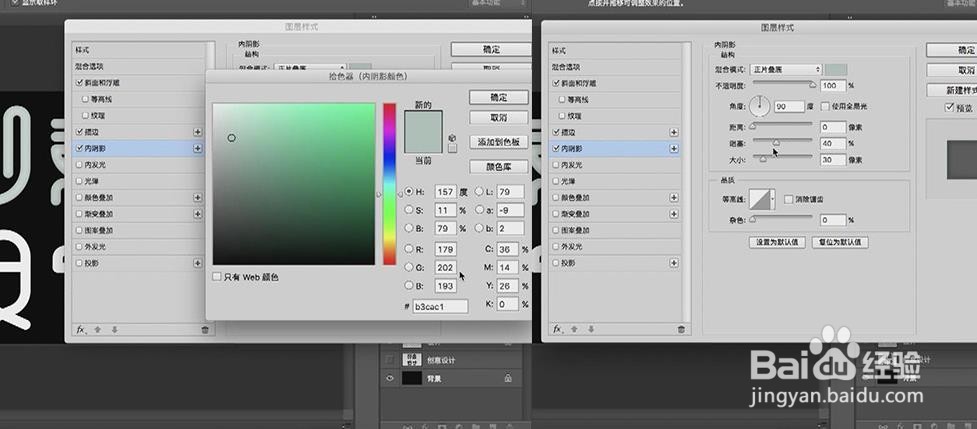977x429 pixels.
Task: Click the fx icon in left Layer Style dialog
Action: (80, 329)
